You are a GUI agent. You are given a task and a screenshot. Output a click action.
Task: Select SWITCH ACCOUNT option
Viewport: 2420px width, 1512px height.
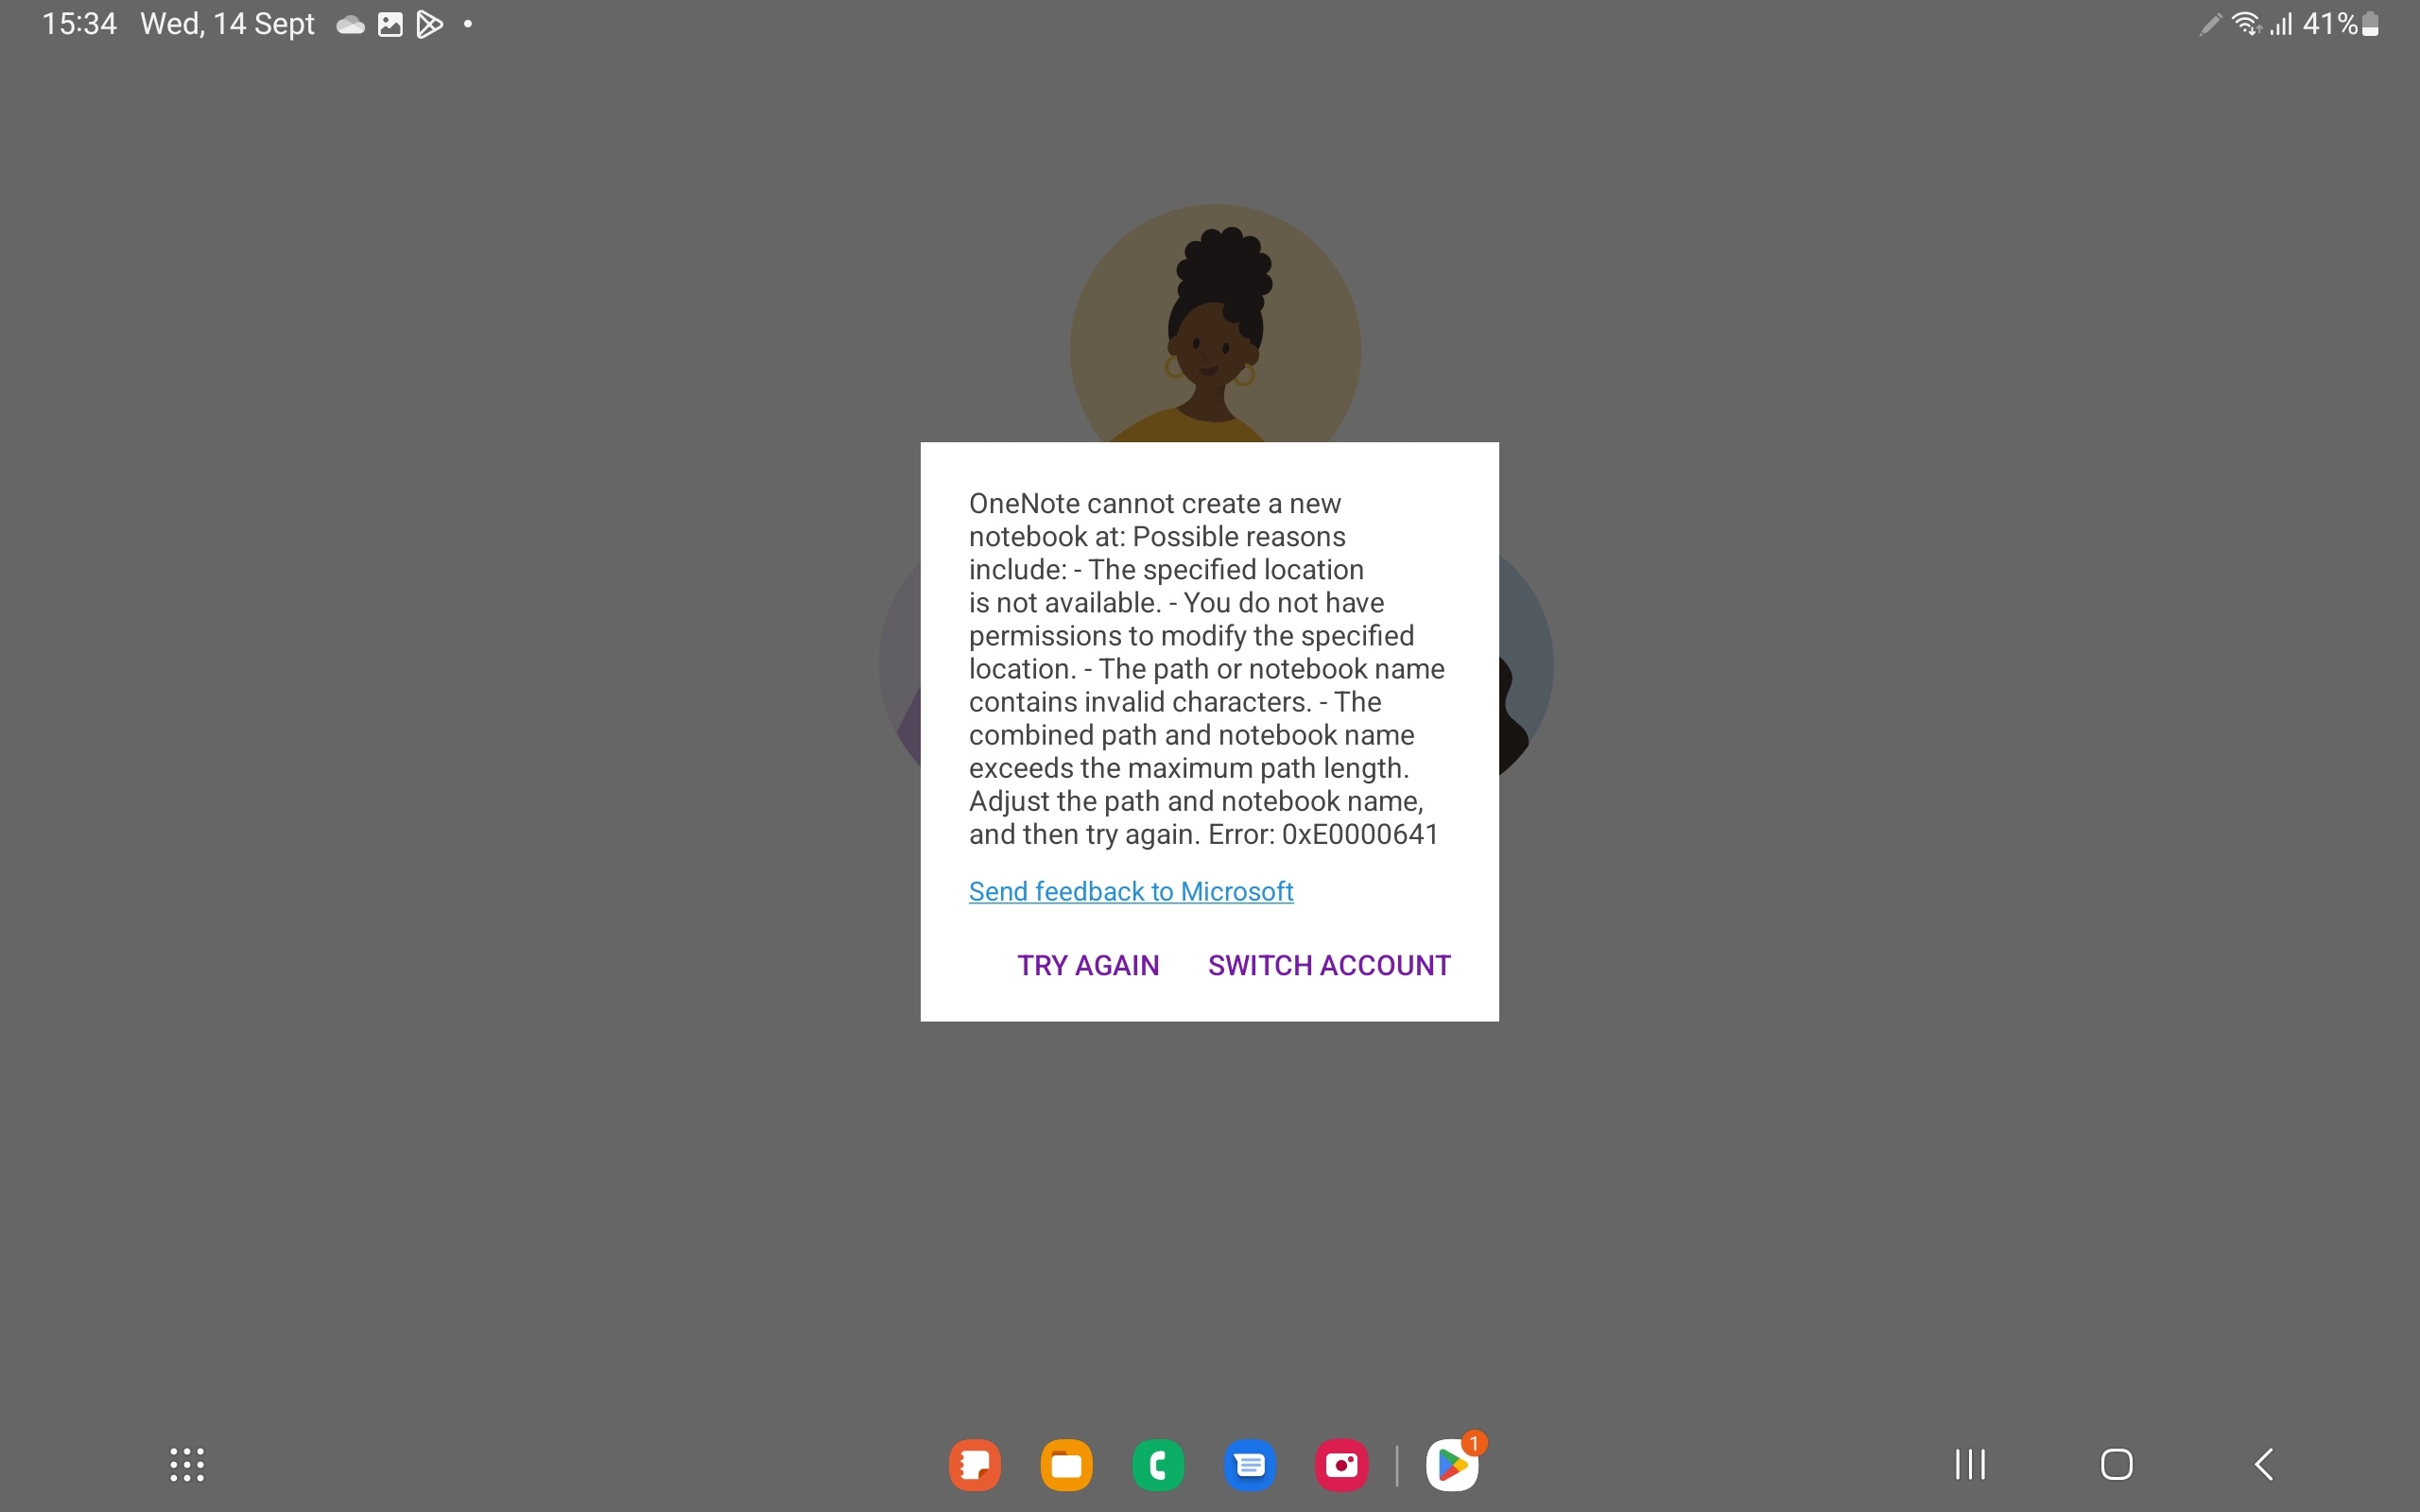pyautogui.click(x=1327, y=963)
